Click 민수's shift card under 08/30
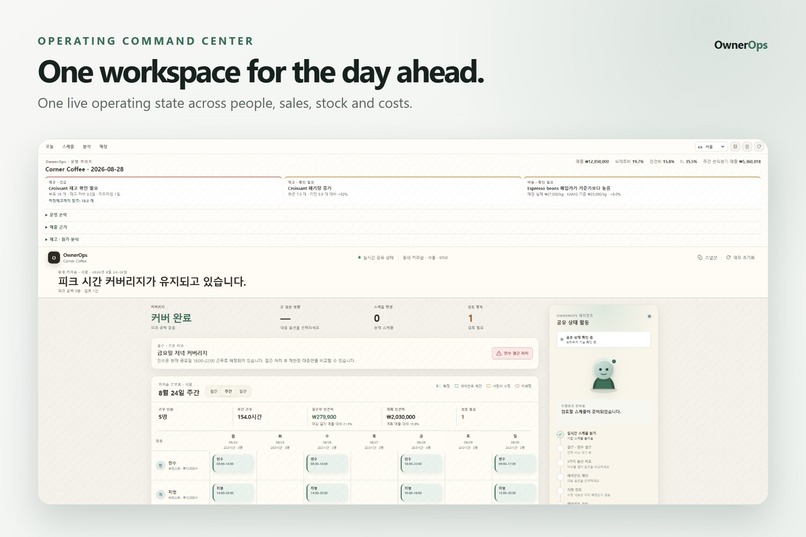The image size is (806, 537). [x=515, y=464]
